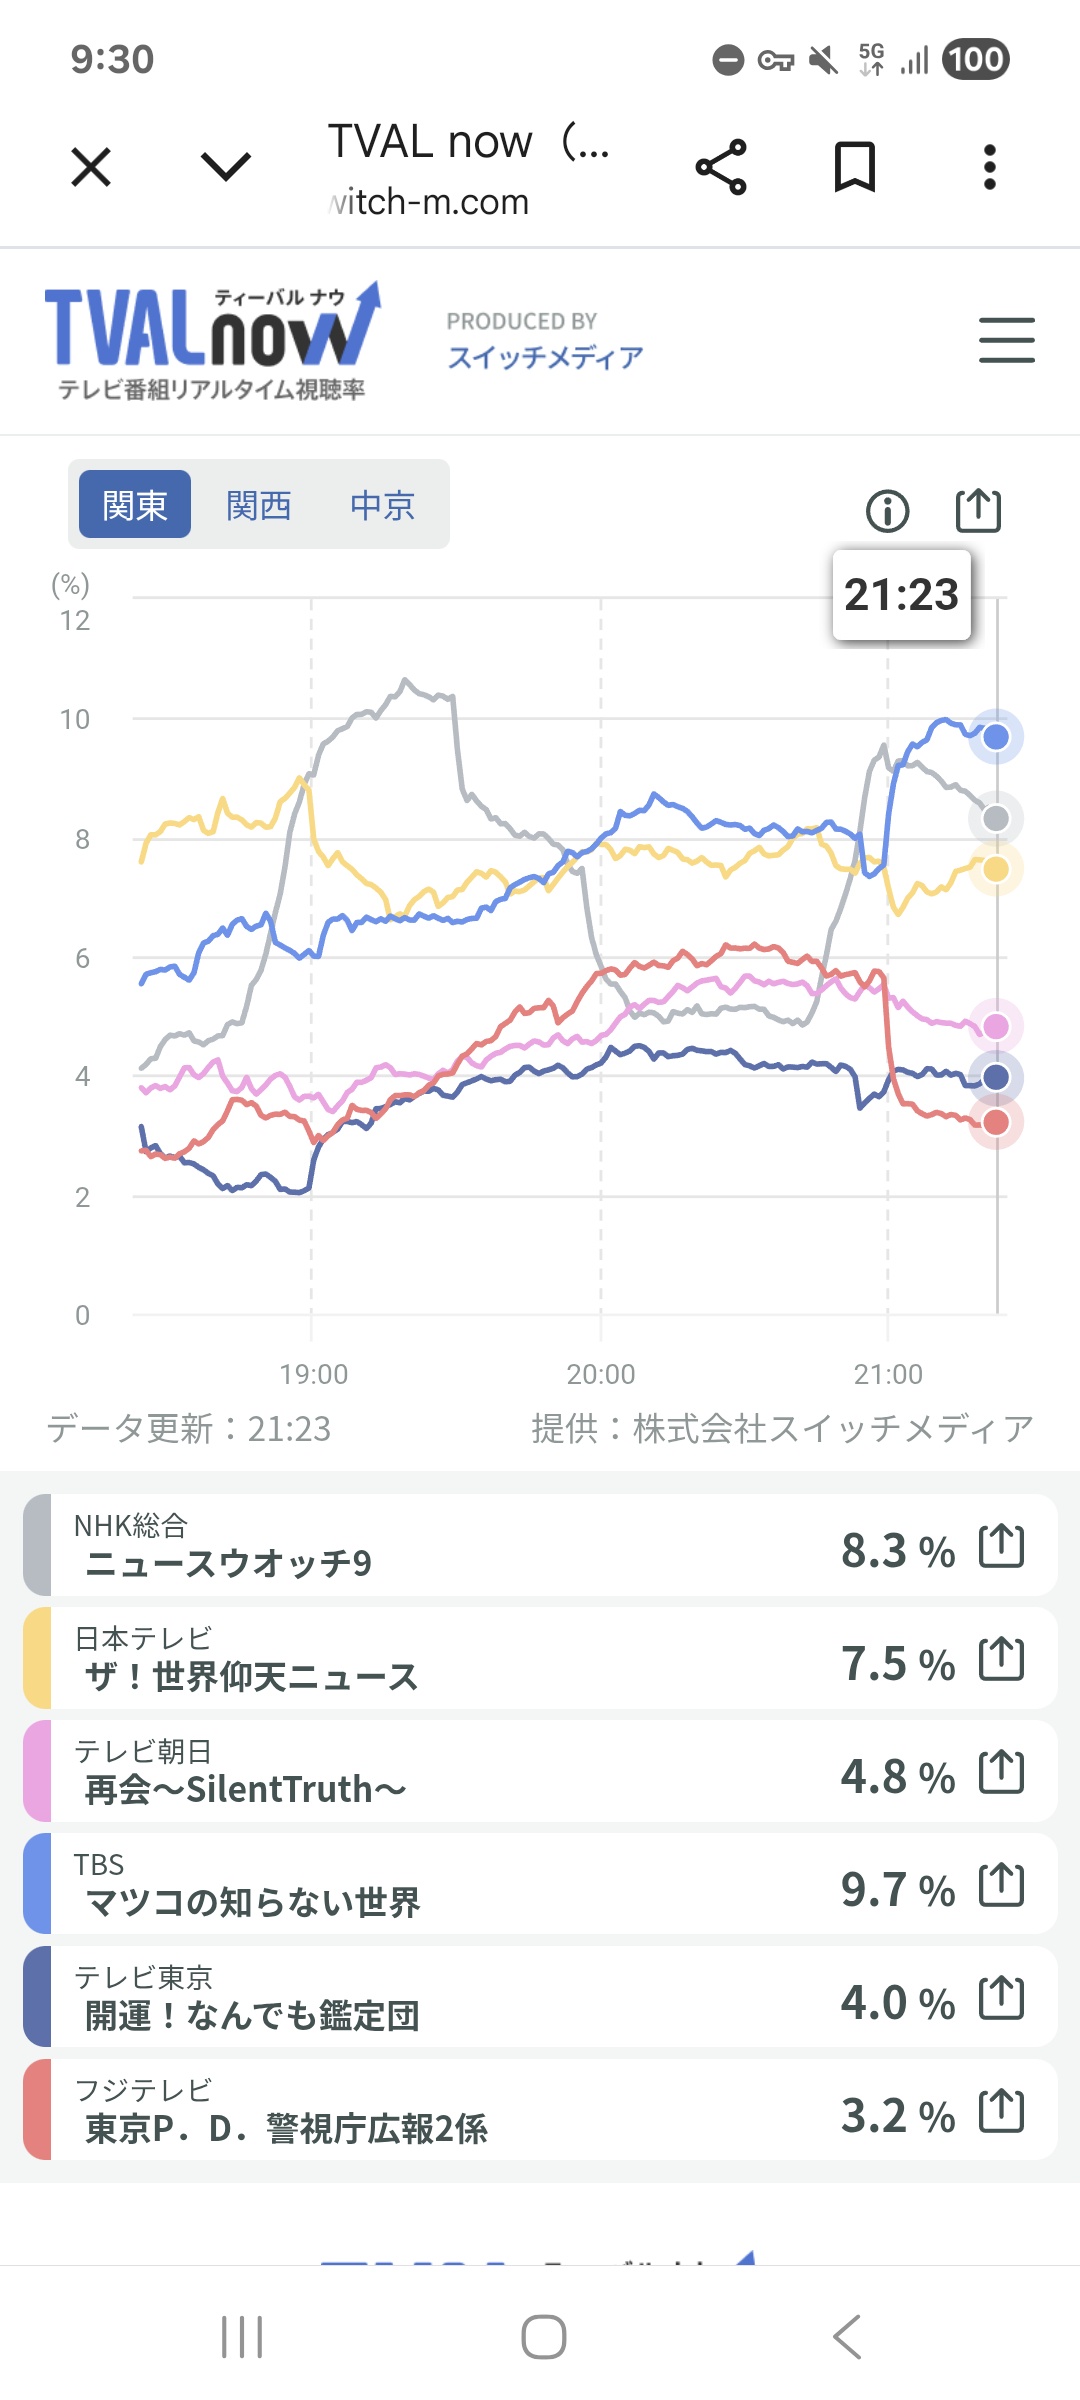
Task: Share フジテレビ 3.2% rating row
Action: [1001, 2112]
